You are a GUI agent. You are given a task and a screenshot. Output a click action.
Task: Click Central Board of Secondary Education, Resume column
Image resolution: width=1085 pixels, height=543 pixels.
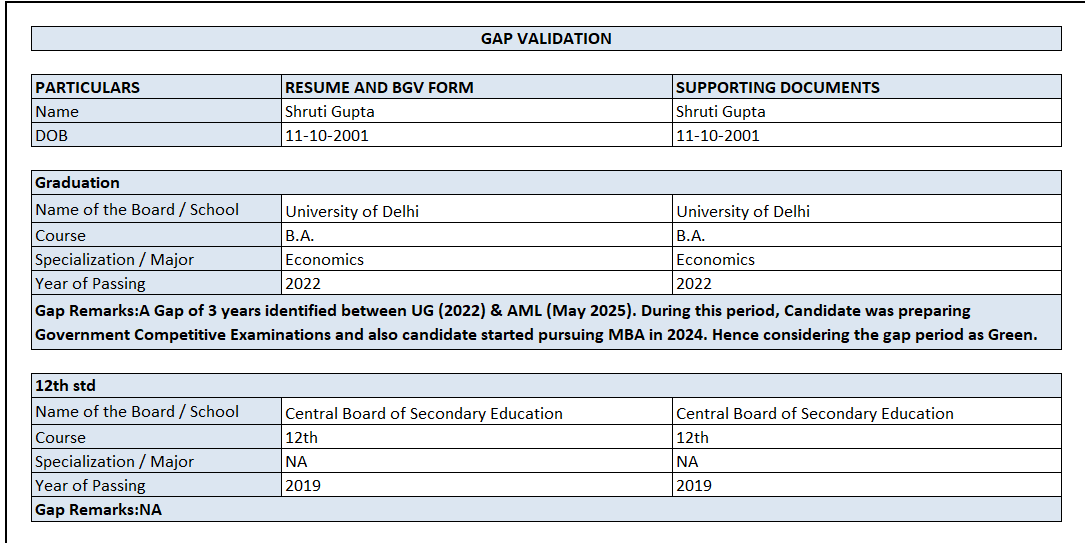tap(424, 413)
